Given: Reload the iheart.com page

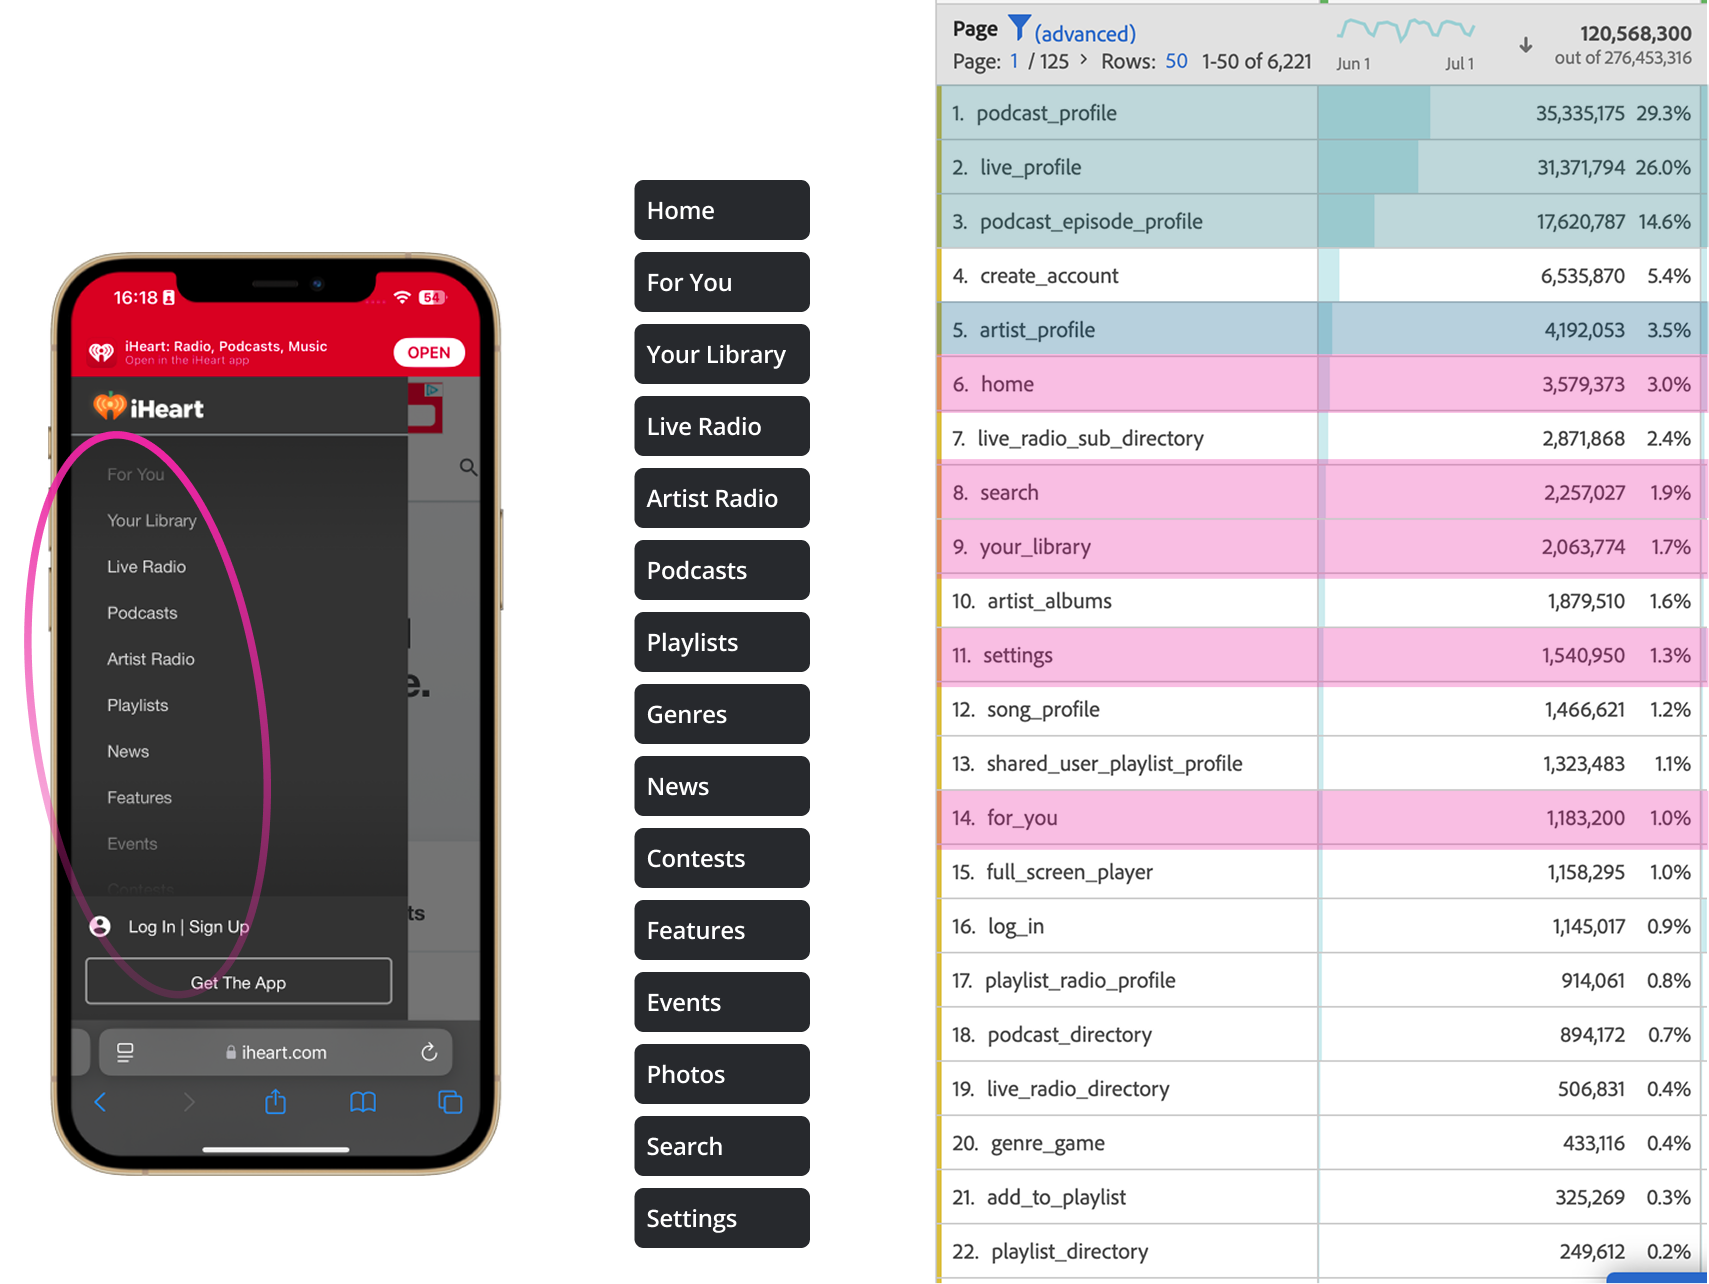Looking at the screenshot, I should click(x=429, y=1052).
